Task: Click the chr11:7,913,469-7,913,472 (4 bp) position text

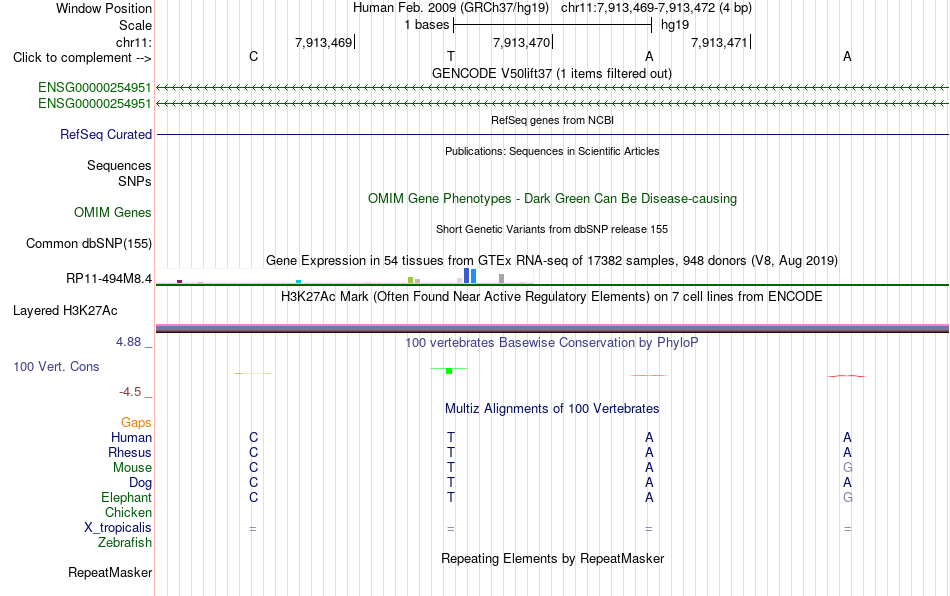Action: pyautogui.click(x=656, y=8)
